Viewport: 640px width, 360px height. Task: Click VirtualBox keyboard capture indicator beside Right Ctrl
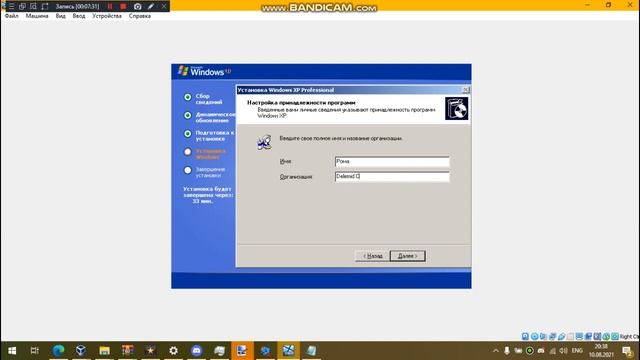[x=615, y=336]
